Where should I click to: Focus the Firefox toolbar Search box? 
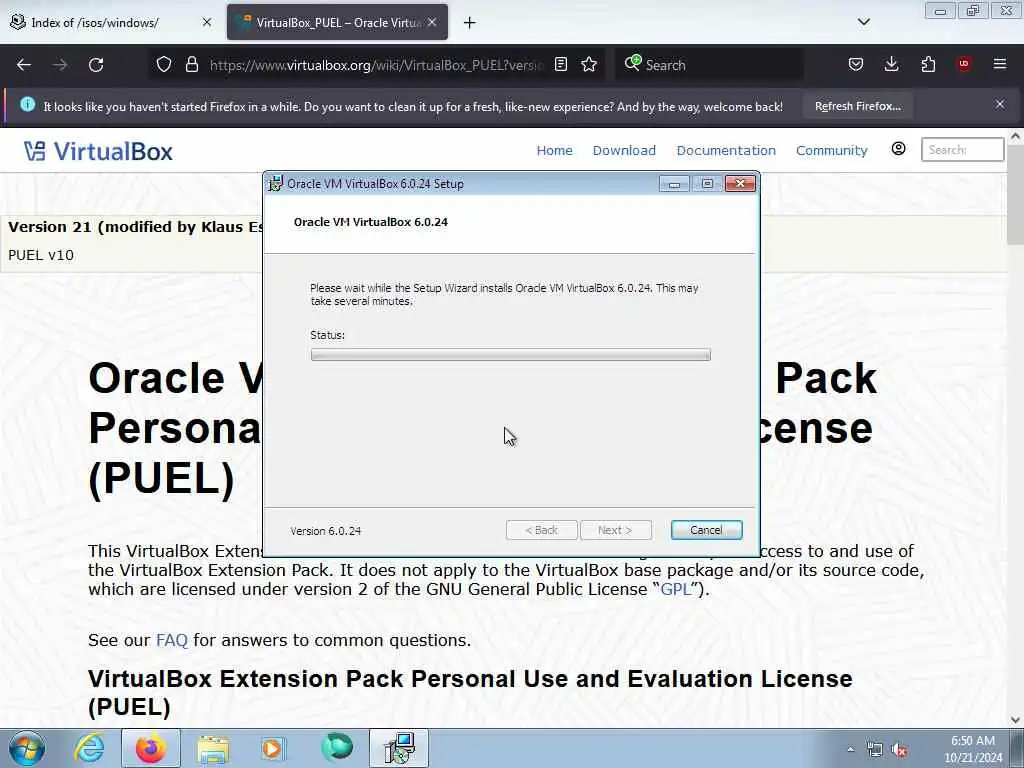[x=709, y=65]
